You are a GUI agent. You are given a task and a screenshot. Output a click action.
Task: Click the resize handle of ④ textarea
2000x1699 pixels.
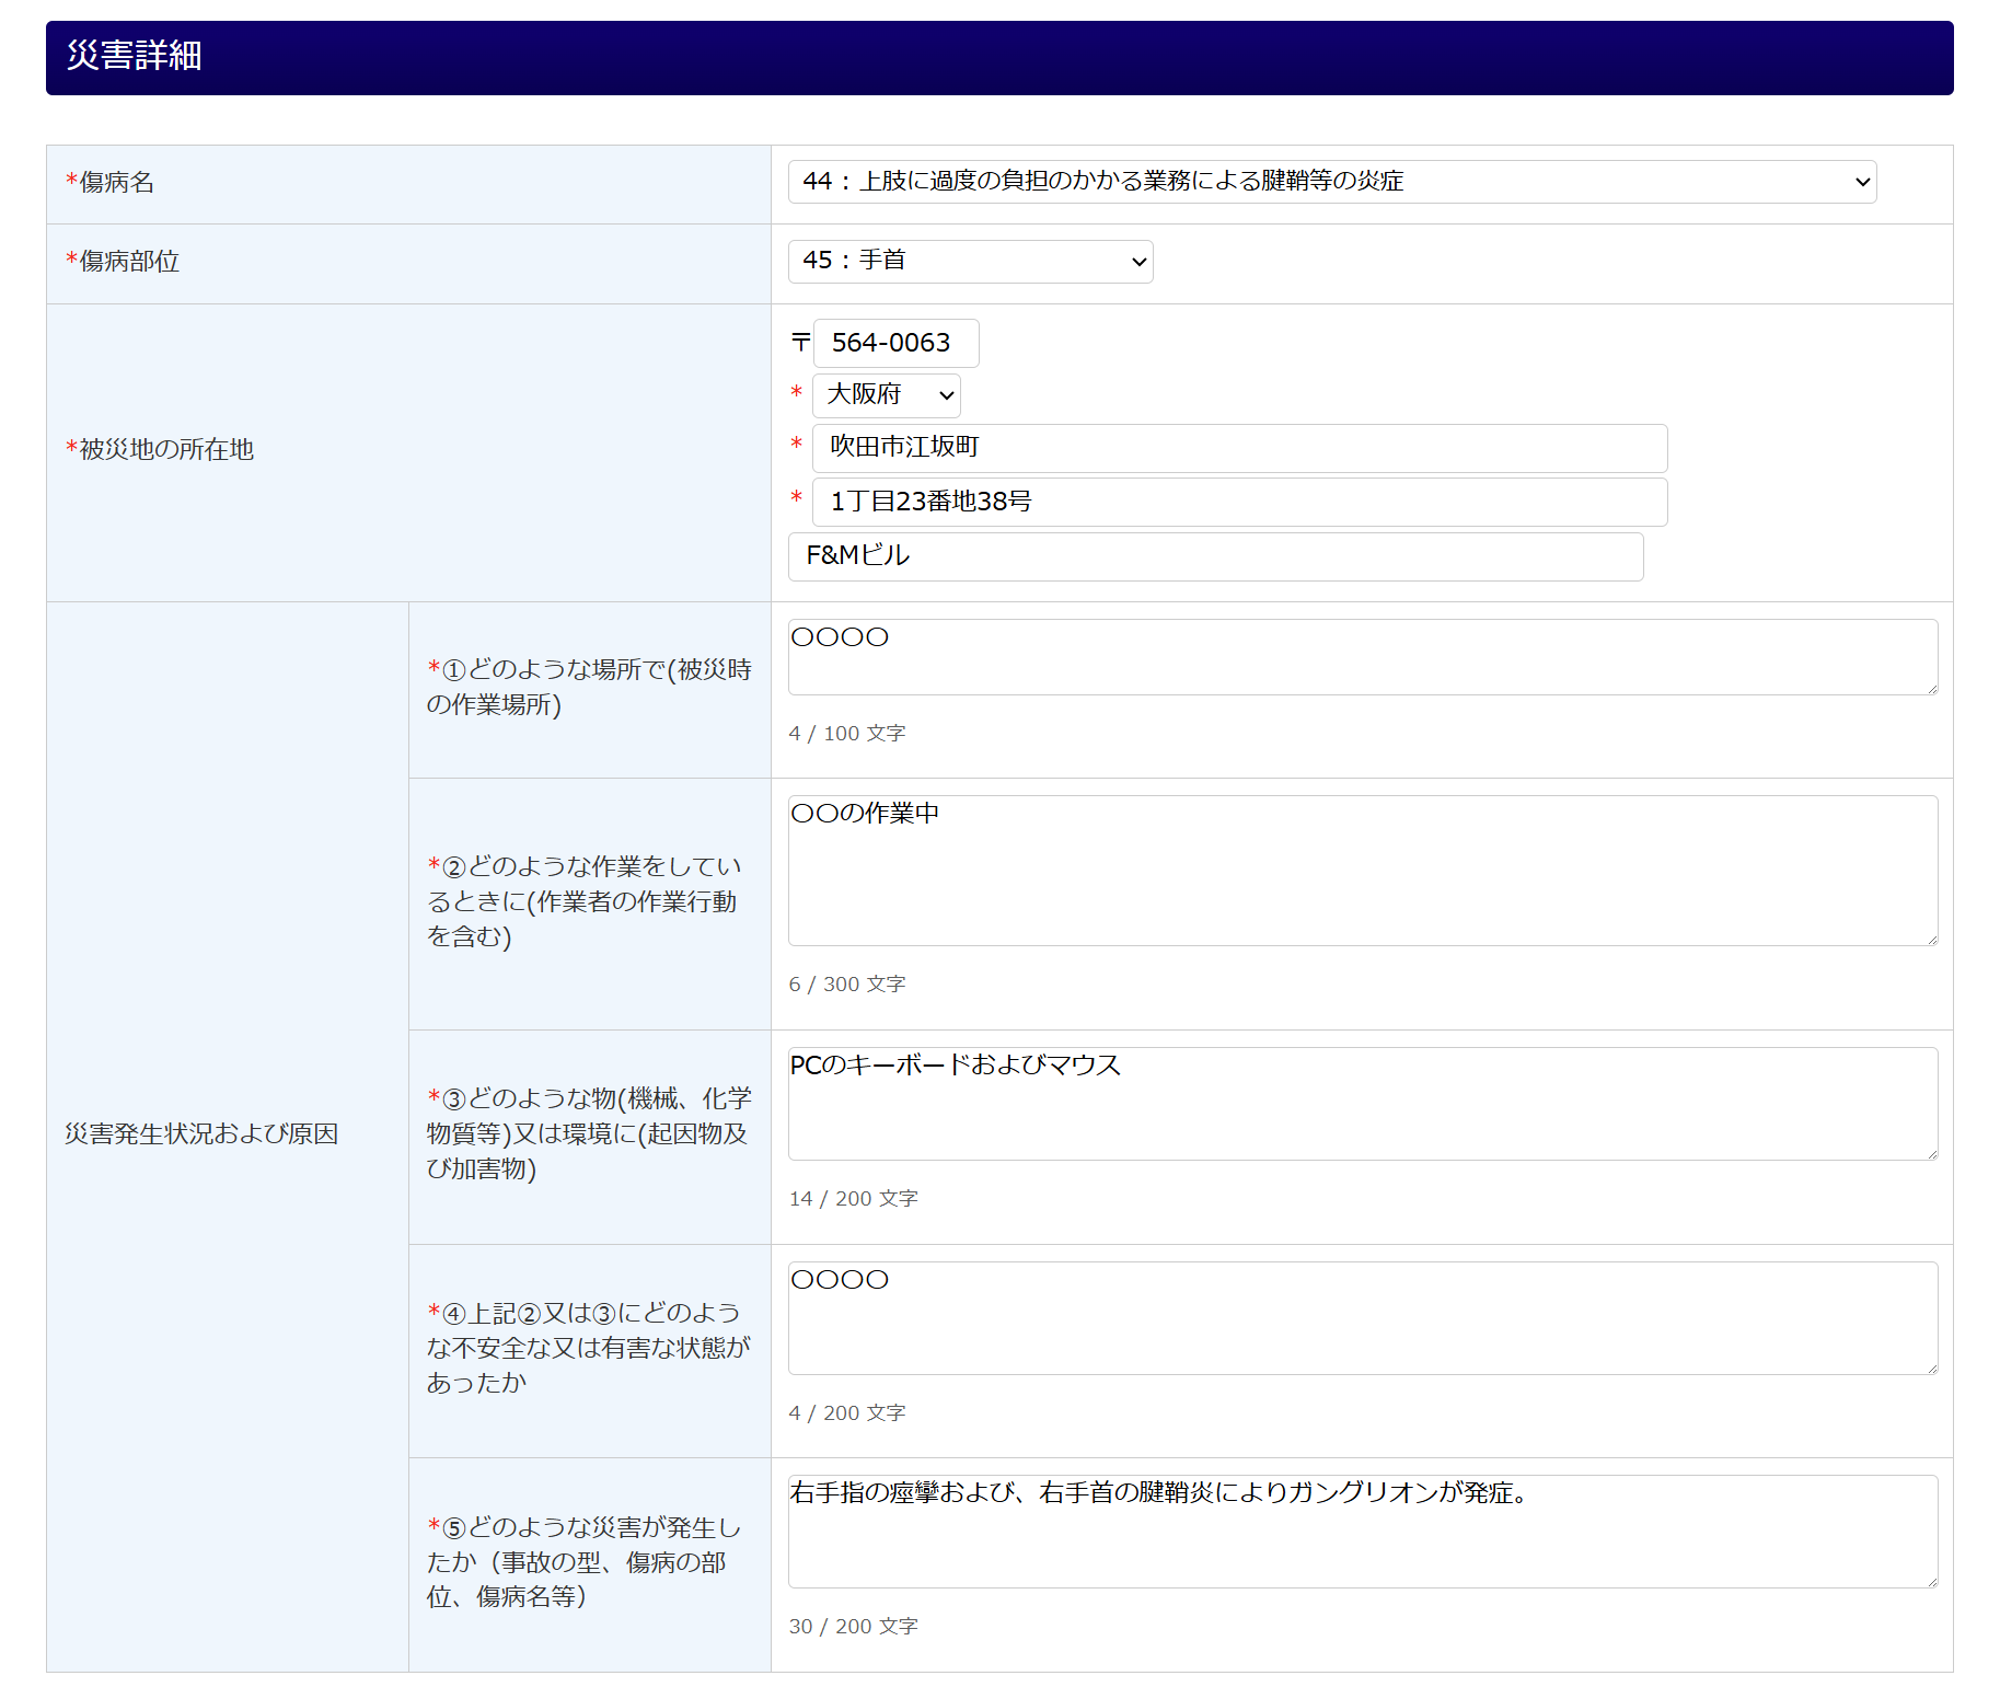1932,1368
